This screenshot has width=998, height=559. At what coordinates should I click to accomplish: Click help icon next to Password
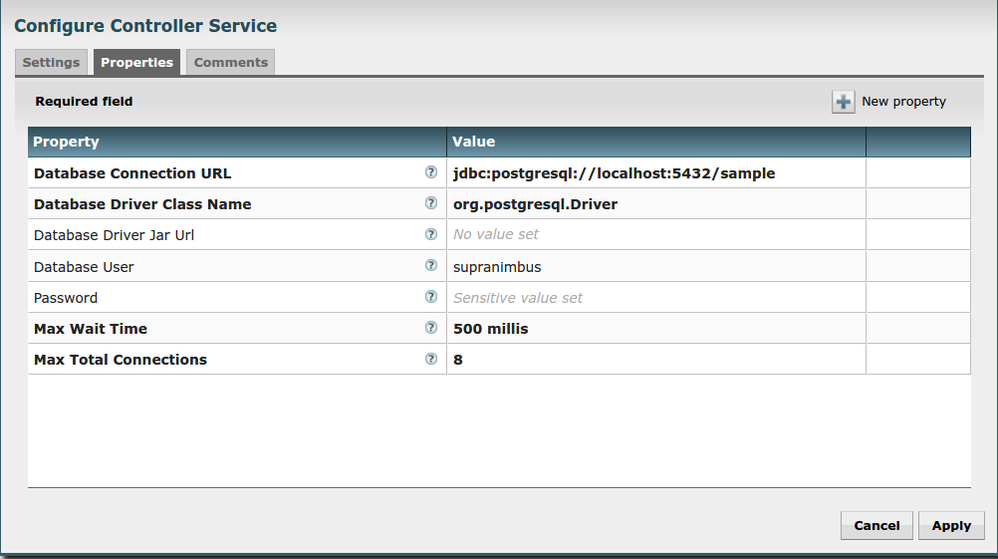[x=431, y=297]
